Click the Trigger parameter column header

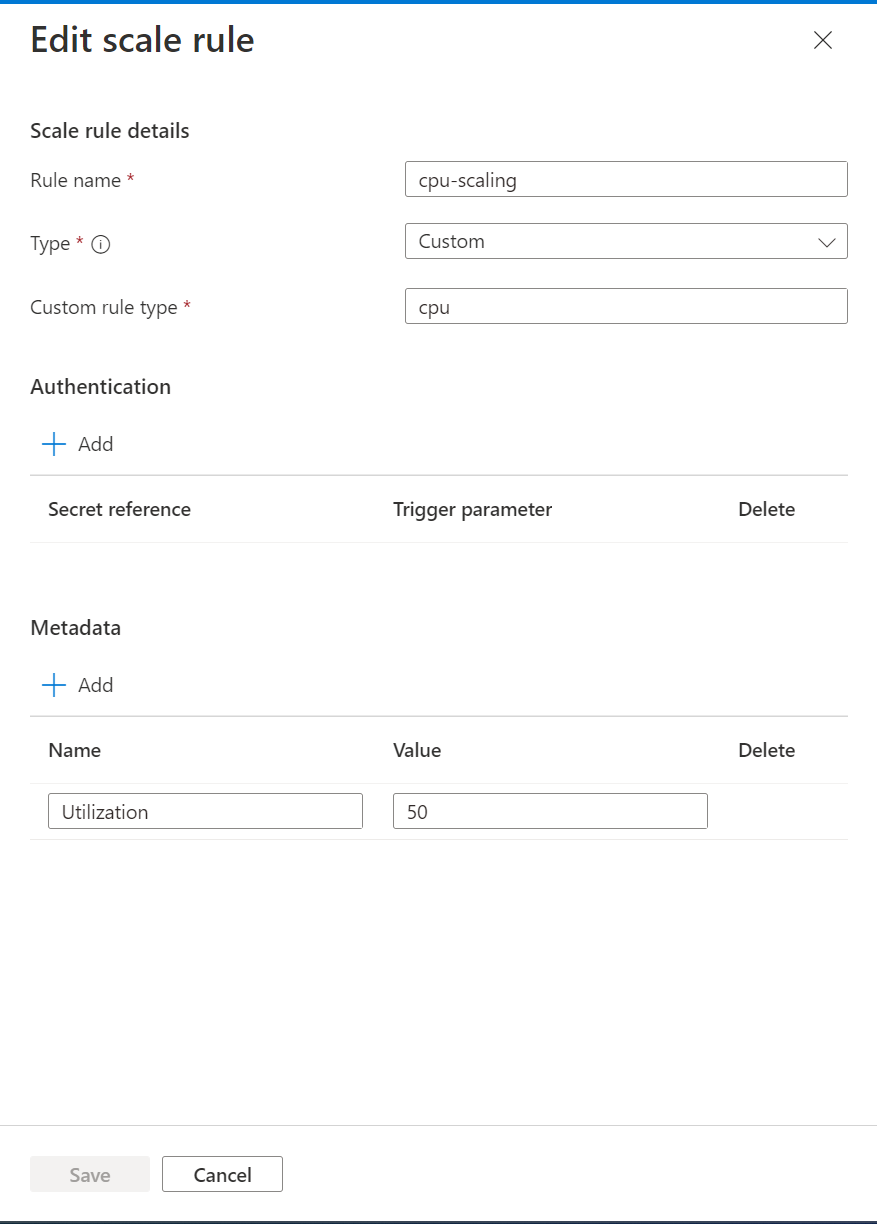pyautogui.click(x=472, y=509)
